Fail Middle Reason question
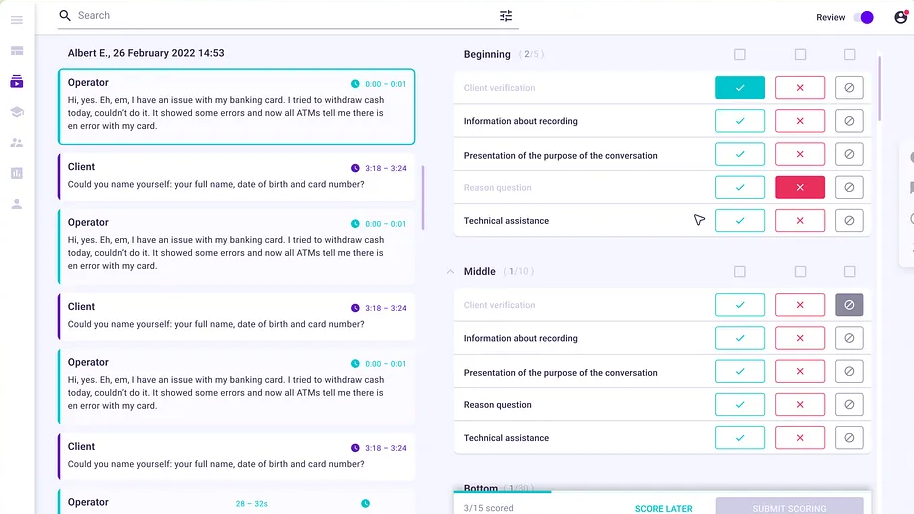The image size is (914, 514). click(800, 404)
